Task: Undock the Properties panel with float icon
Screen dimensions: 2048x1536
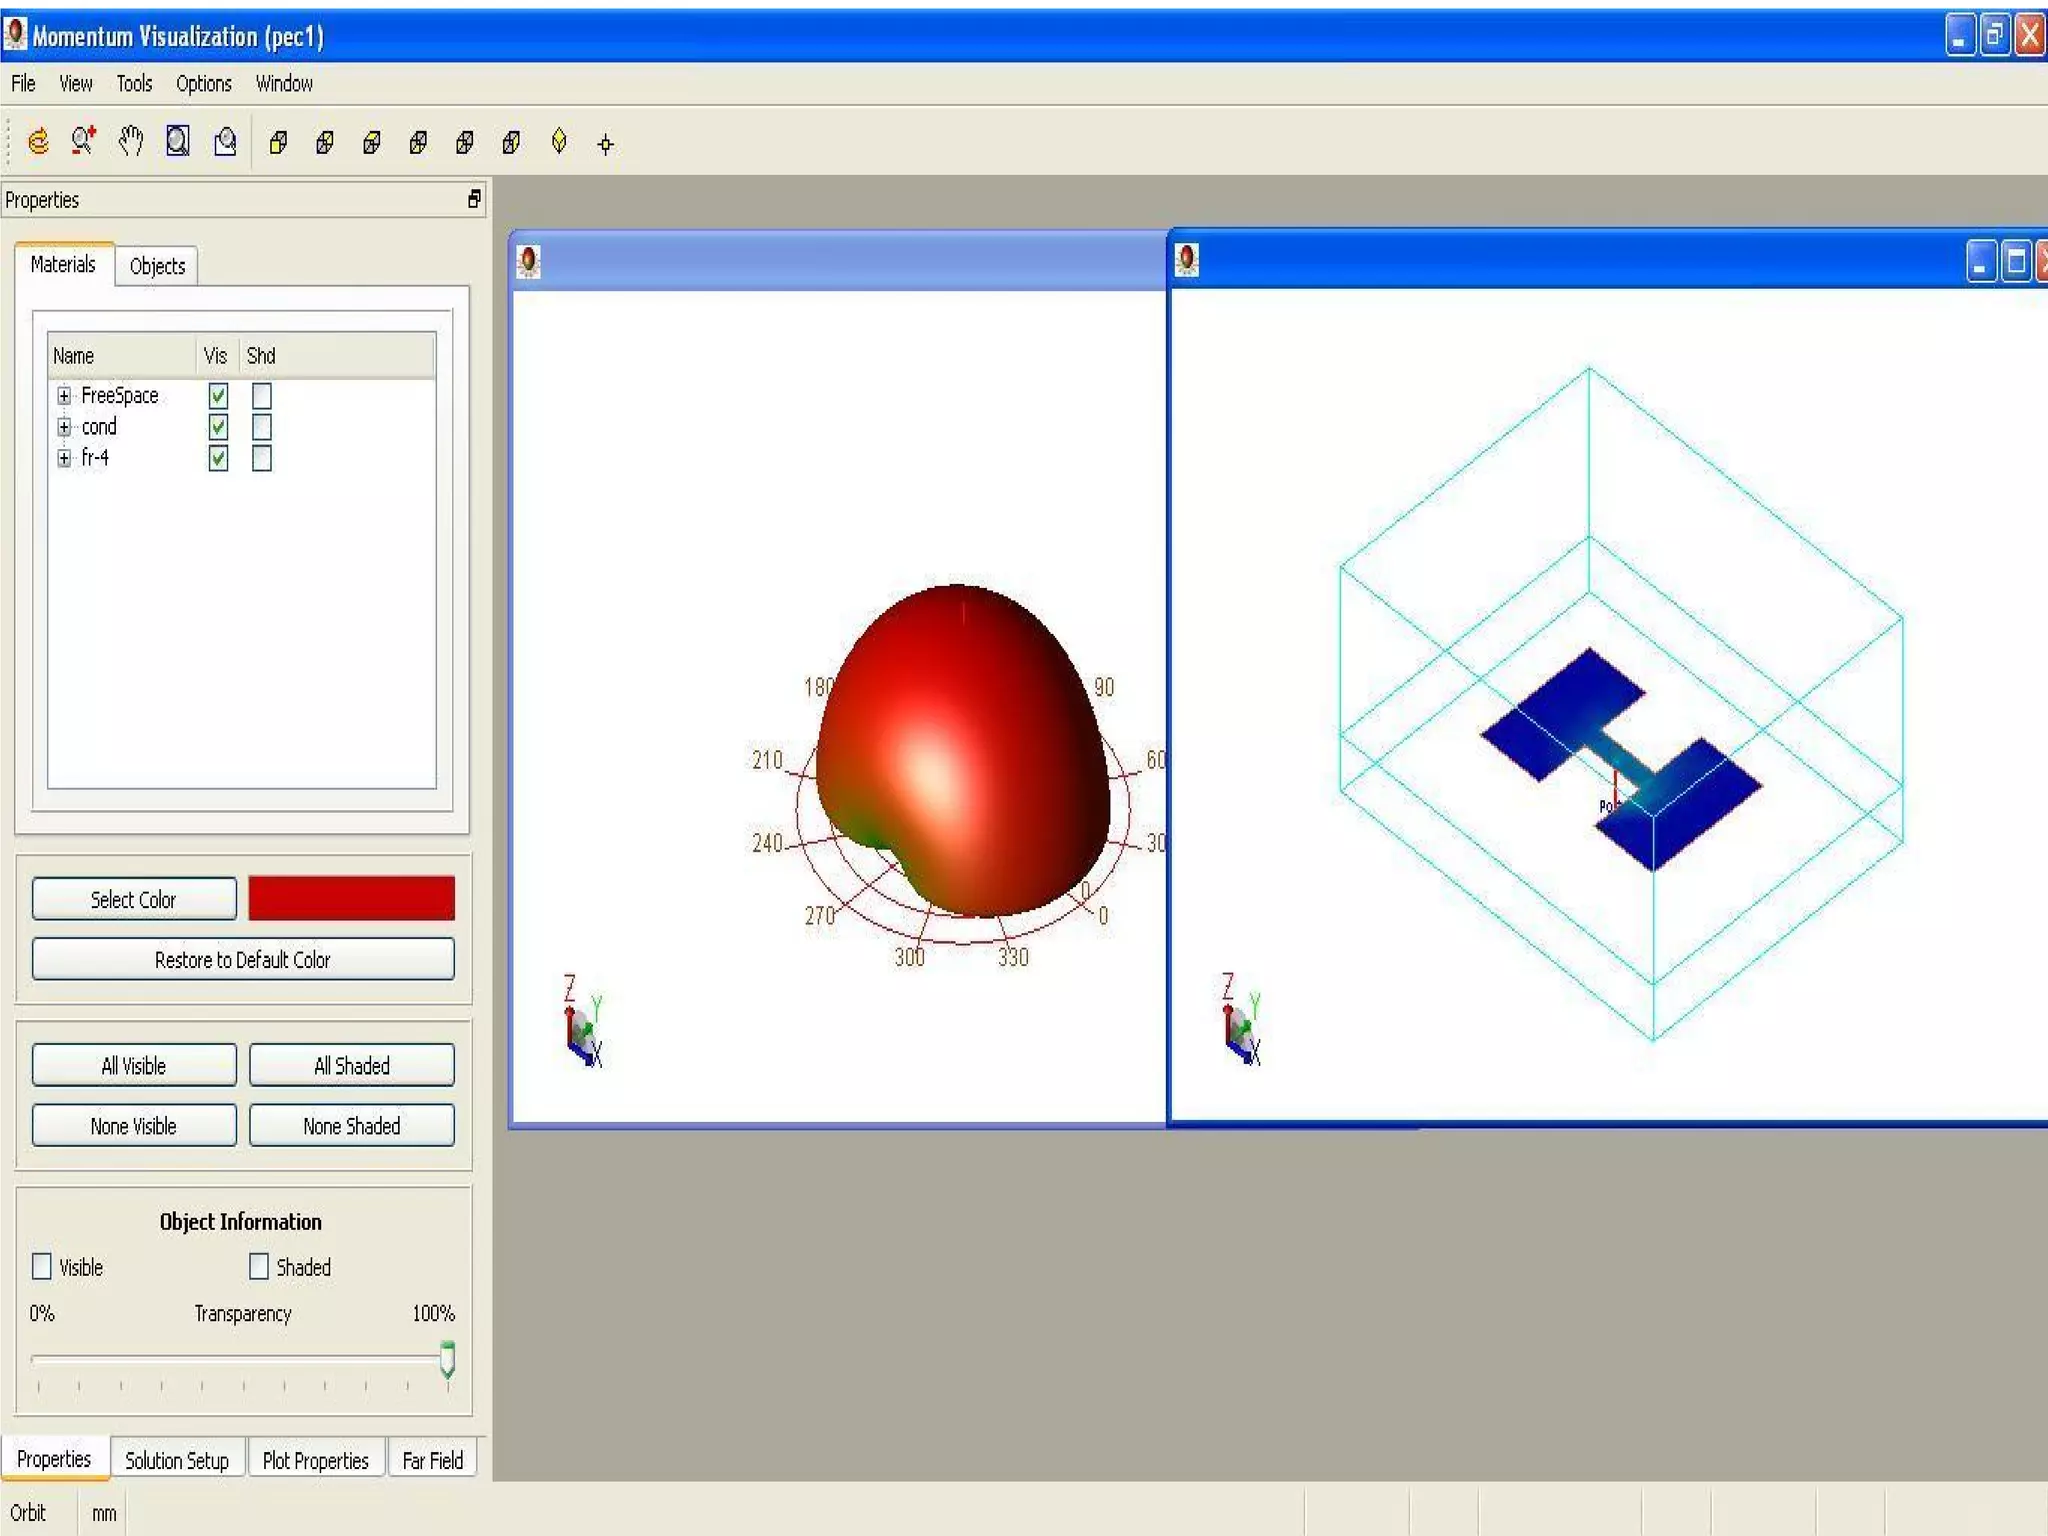Action: [x=474, y=199]
